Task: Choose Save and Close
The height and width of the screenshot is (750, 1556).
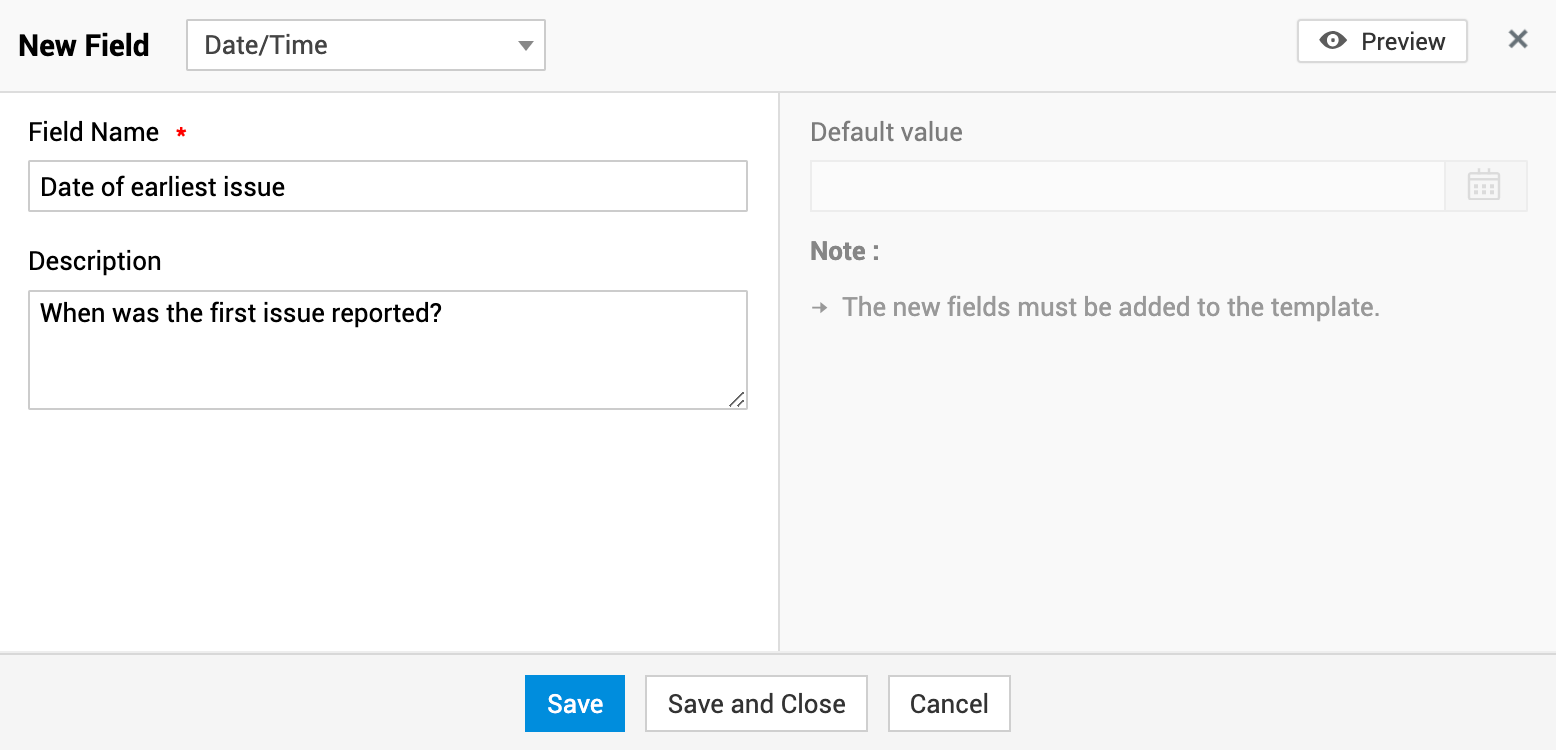Action: (756, 704)
